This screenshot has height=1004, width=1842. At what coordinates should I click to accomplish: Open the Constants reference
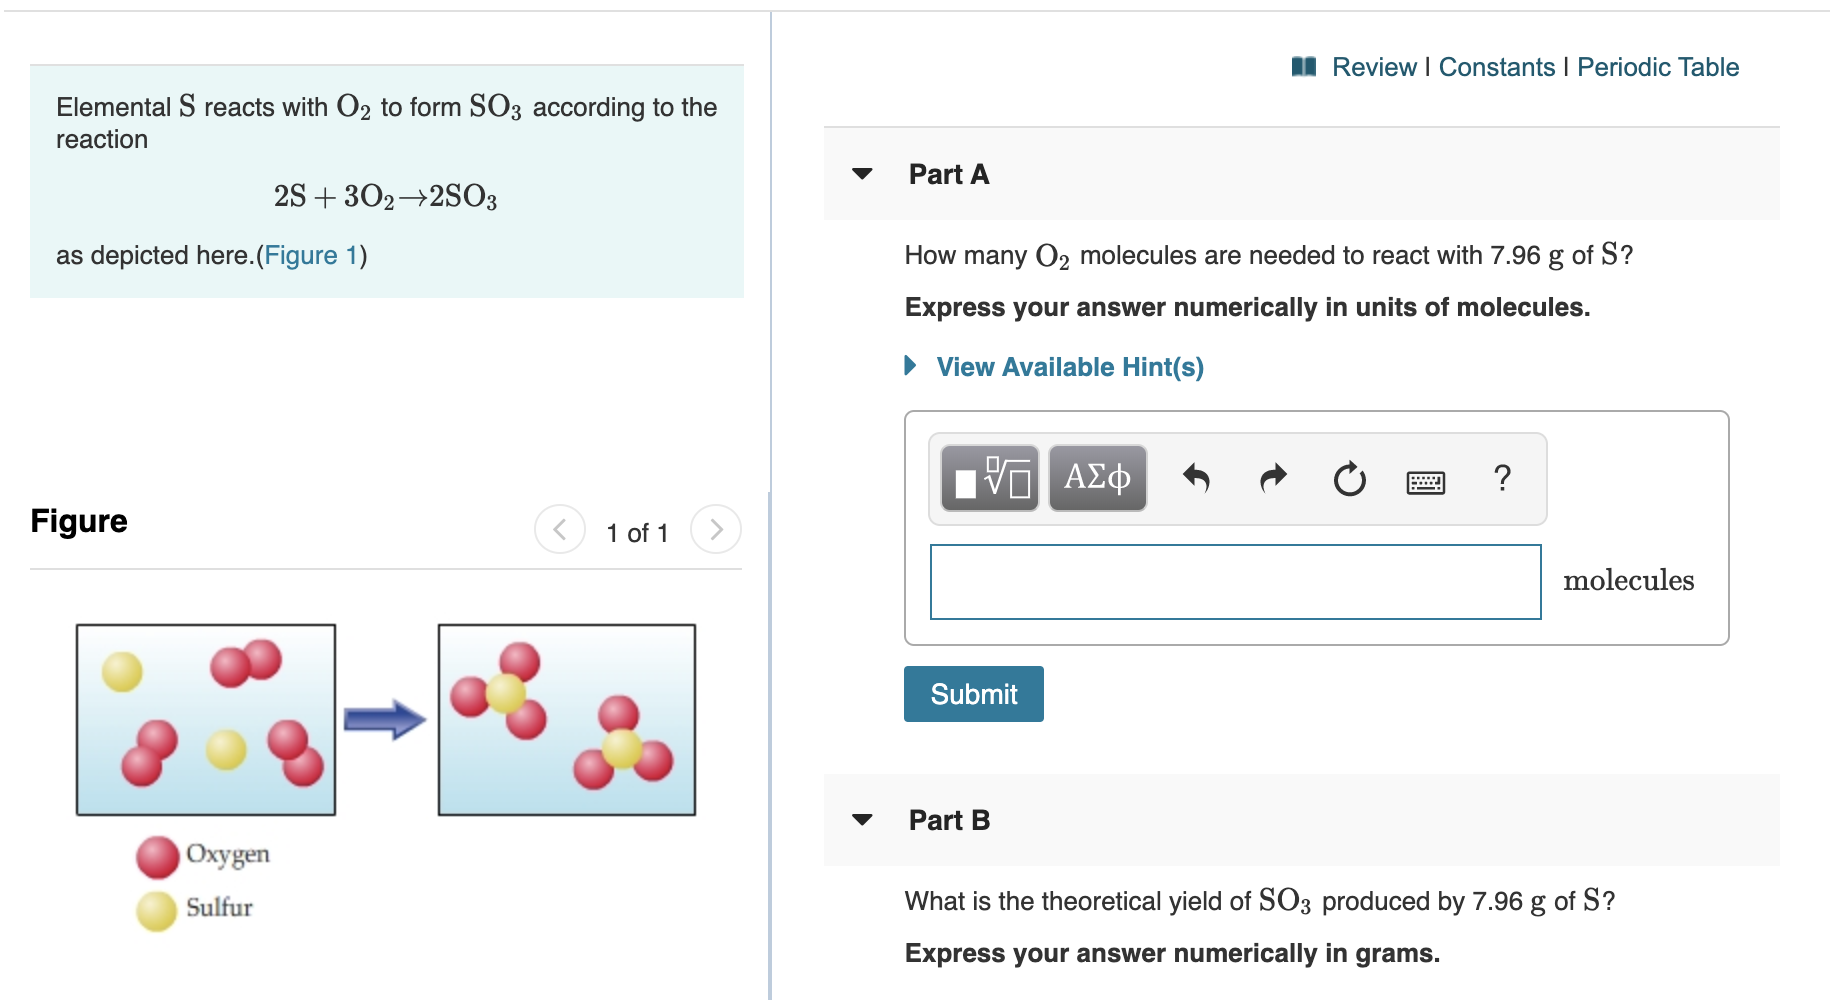tap(1498, 66)
